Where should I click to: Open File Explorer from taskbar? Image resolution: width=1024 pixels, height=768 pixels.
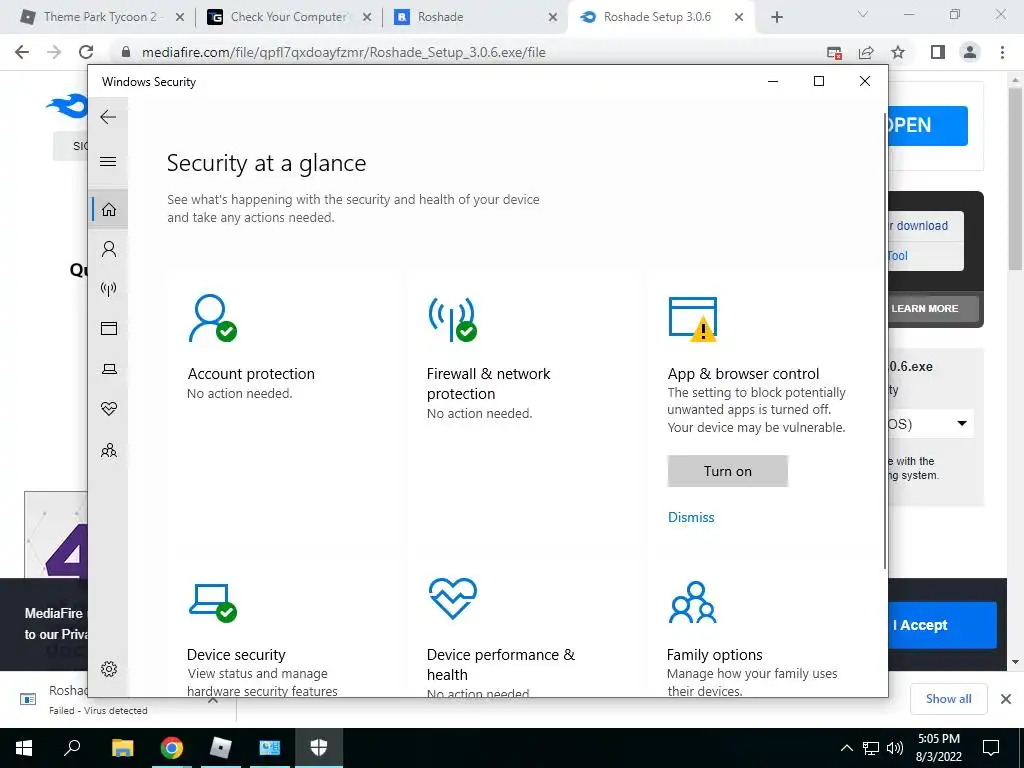[122, 748]
